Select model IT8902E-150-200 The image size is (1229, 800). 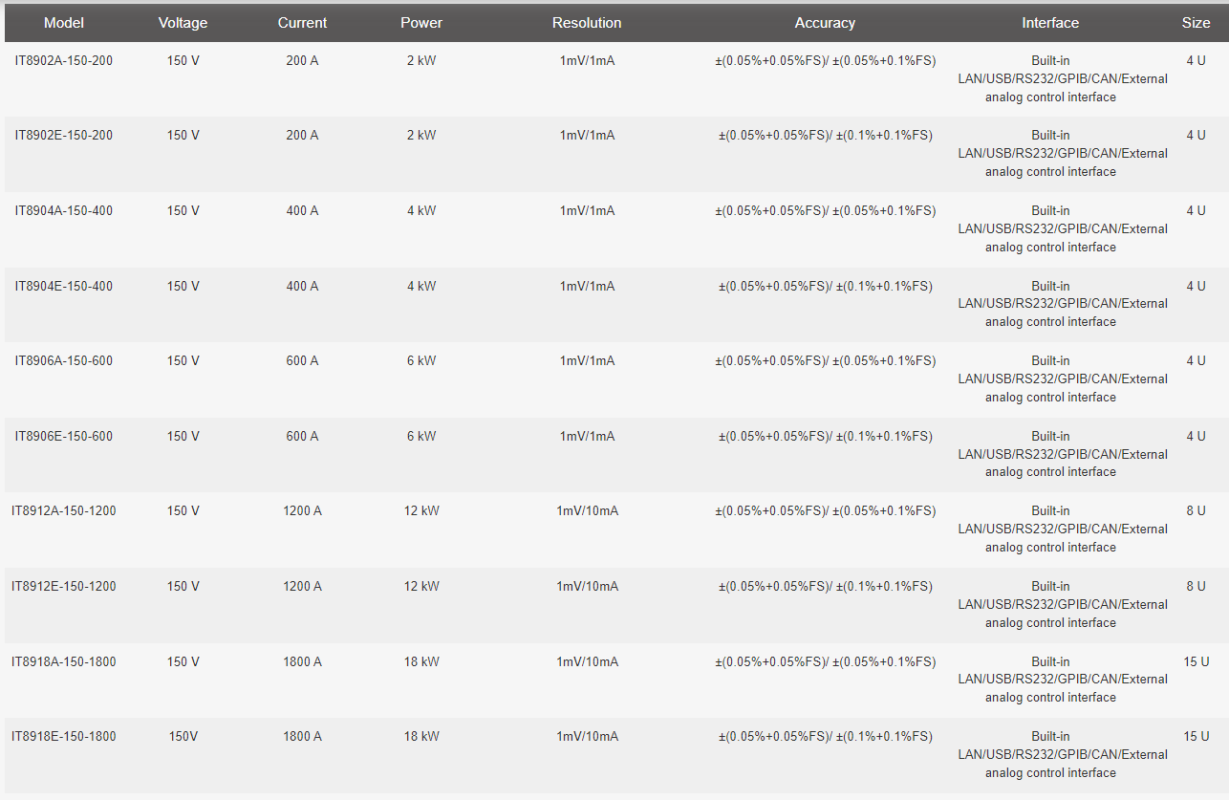tap(64, 135)
